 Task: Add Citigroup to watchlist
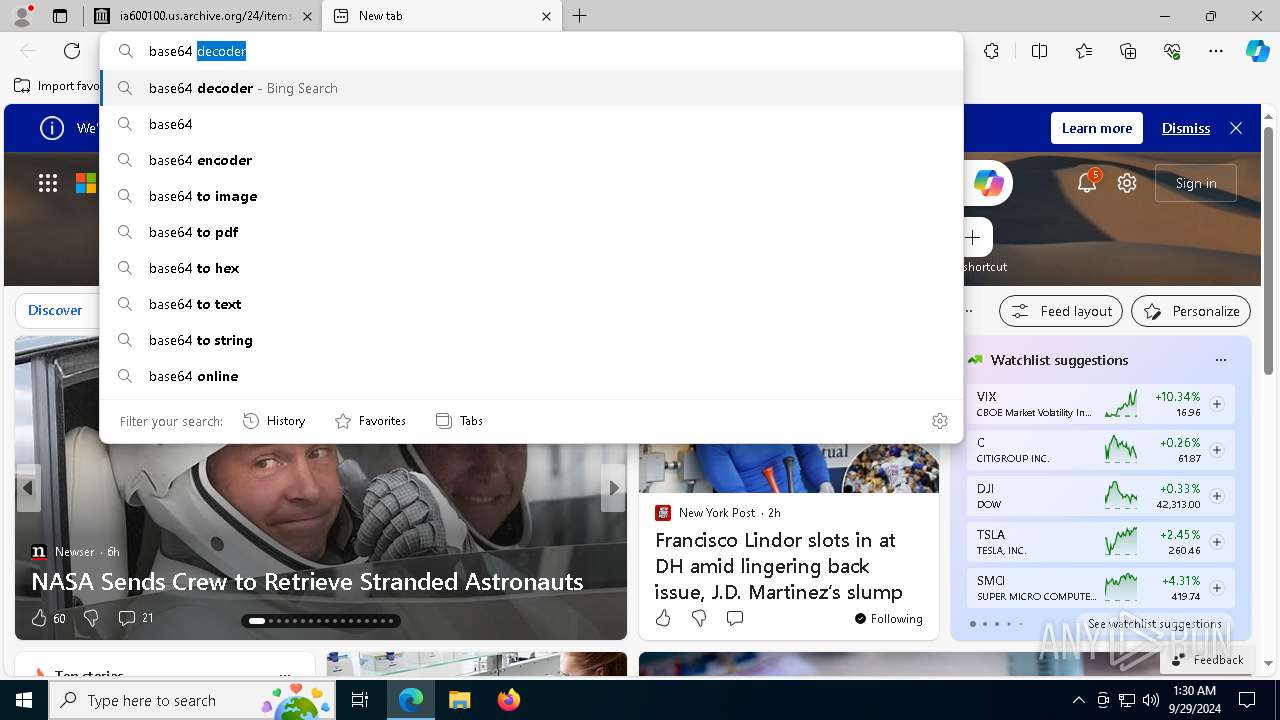coord(1217,450)
